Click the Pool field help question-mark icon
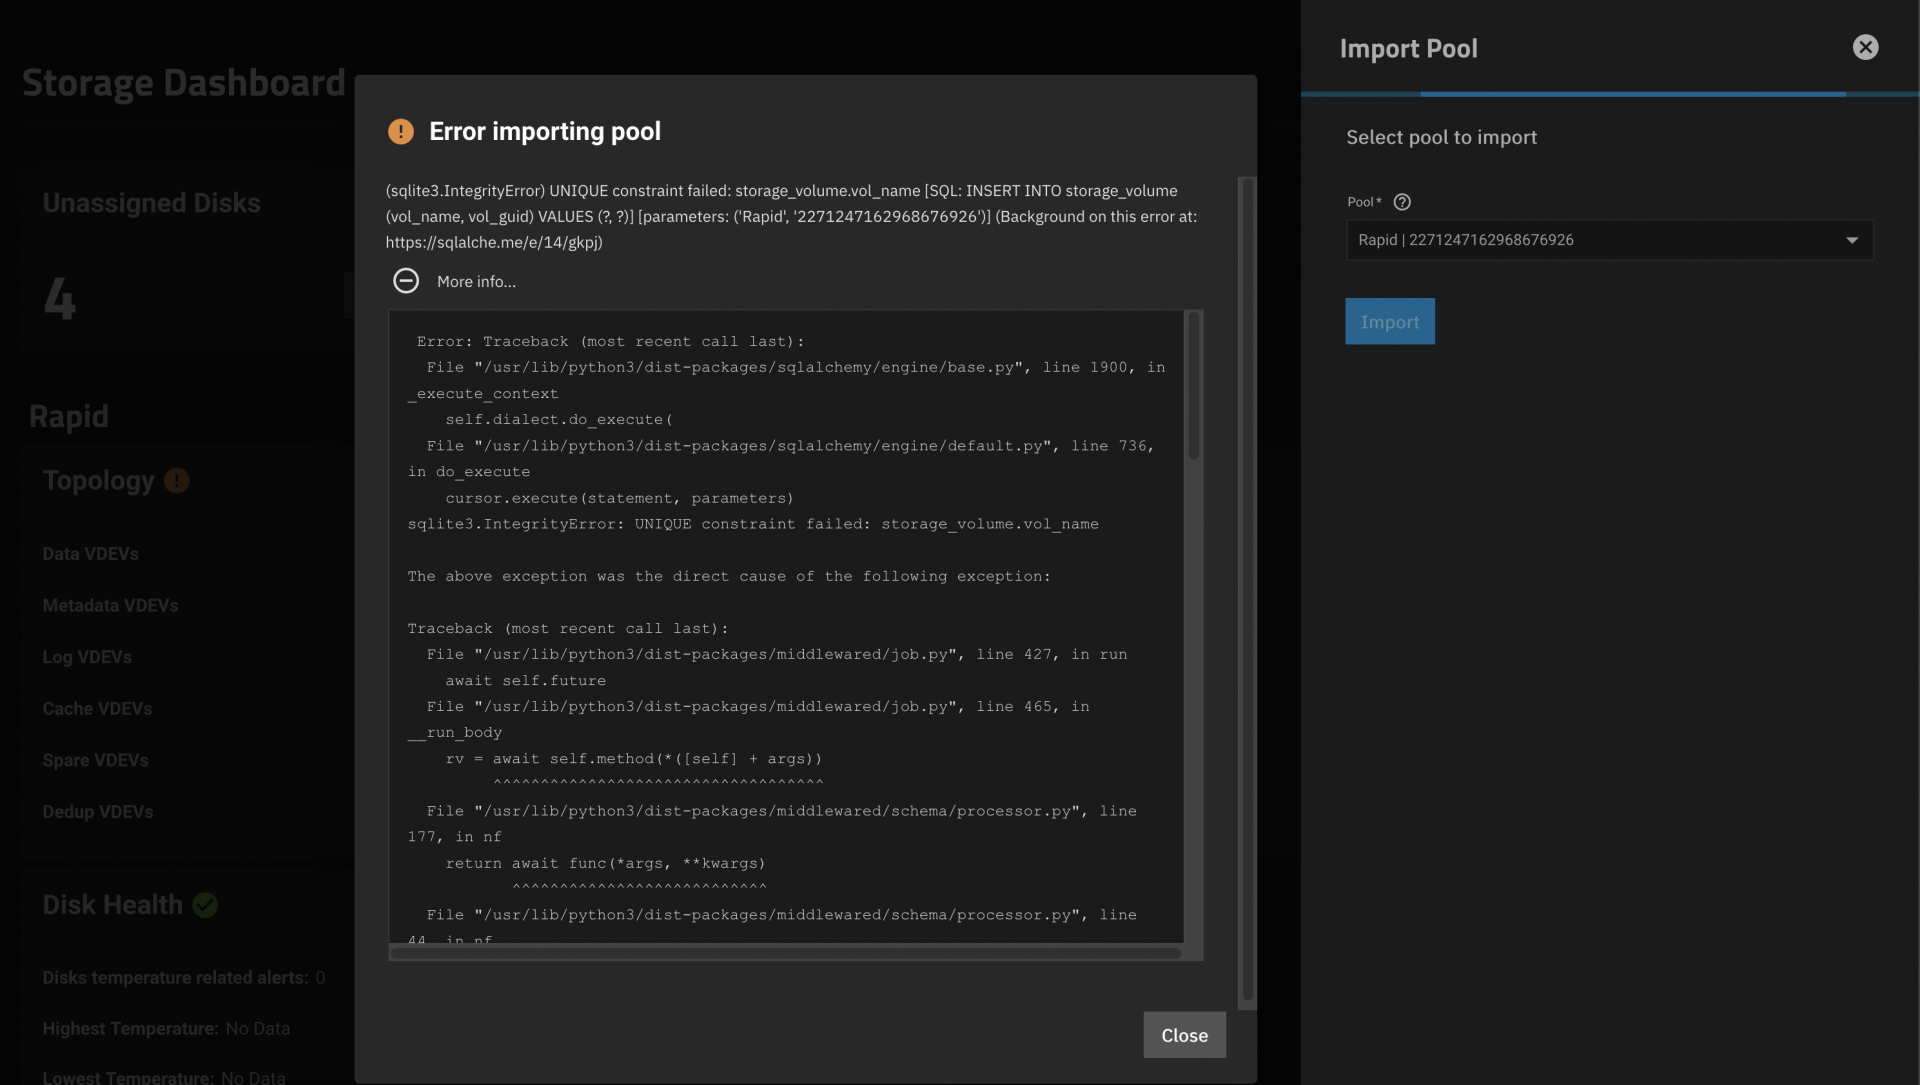Screen dimensions: 1920x1085 [1402, 202]
